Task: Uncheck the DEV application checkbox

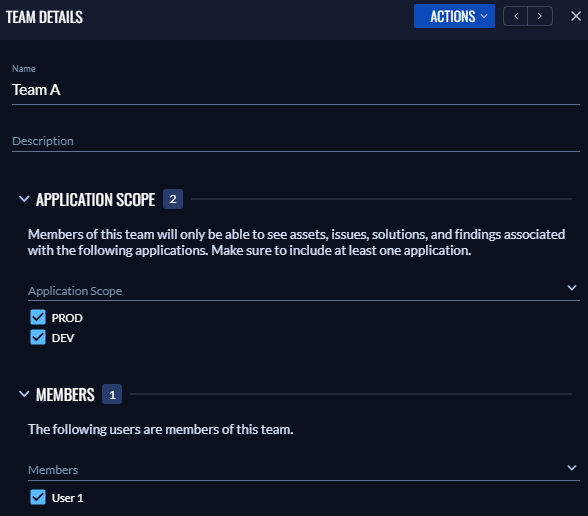Action: [38, 337]
